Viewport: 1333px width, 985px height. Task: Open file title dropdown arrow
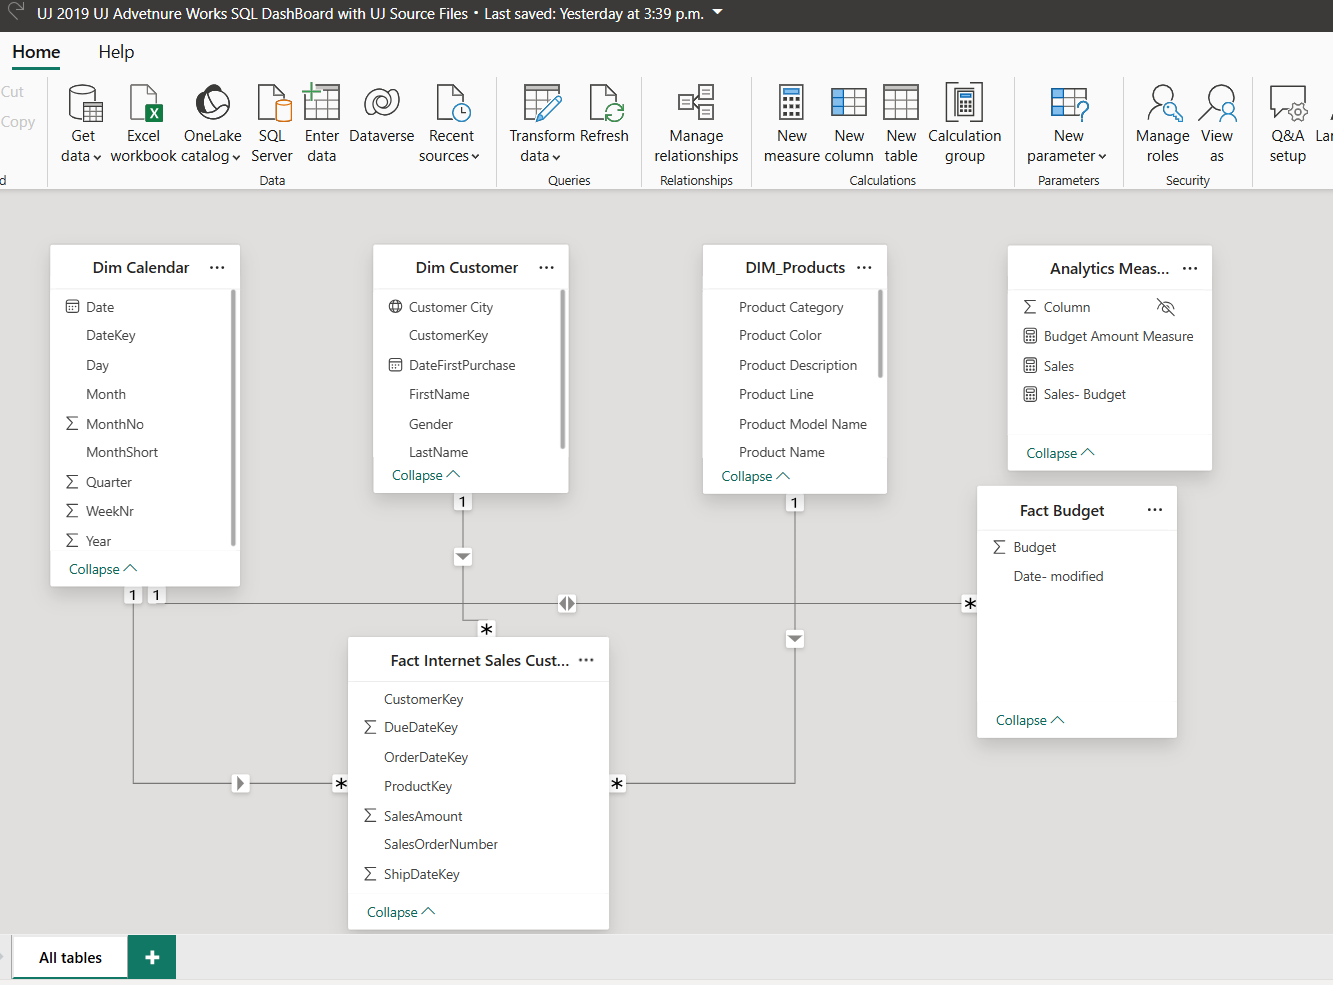[717, 13]
